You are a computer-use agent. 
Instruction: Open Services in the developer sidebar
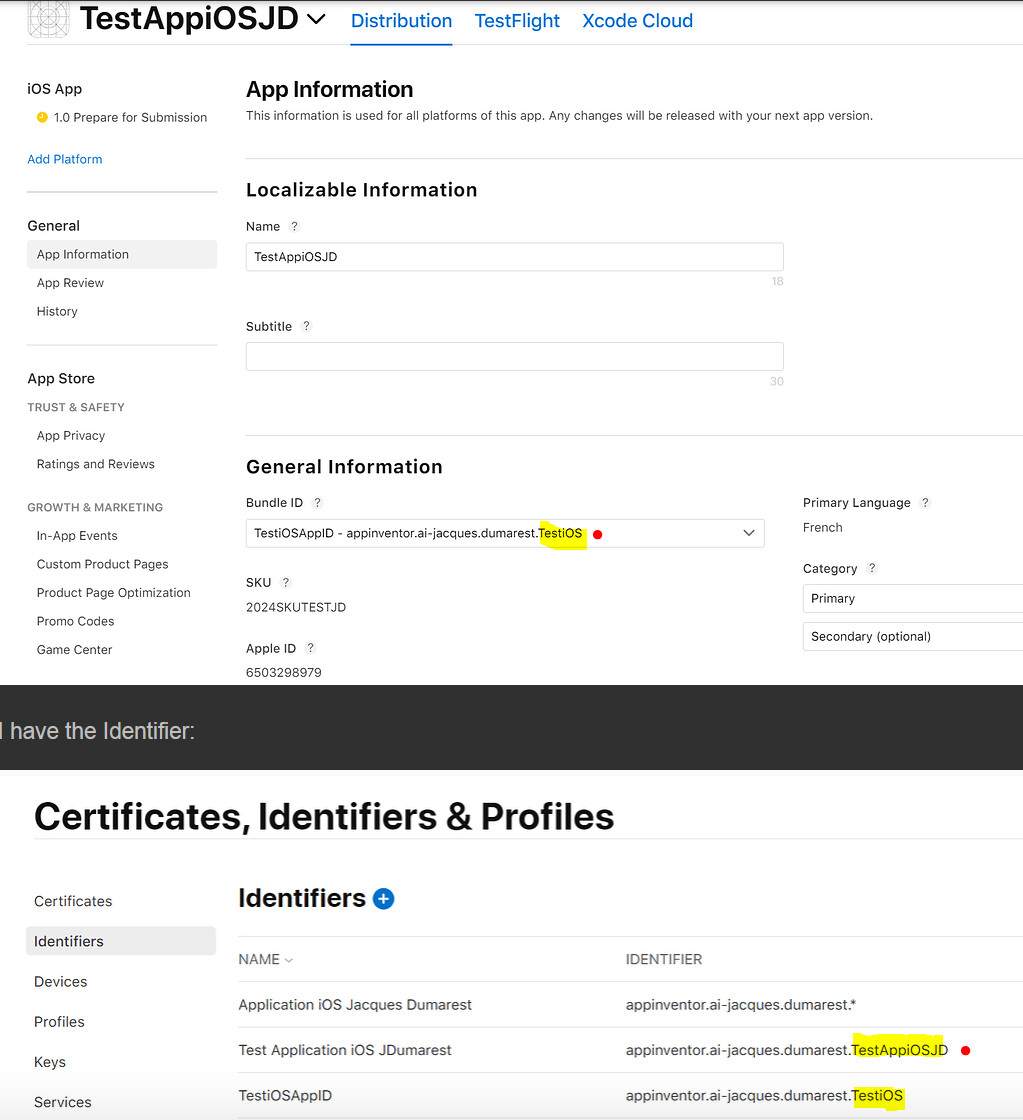click(x=63, y=1102)
